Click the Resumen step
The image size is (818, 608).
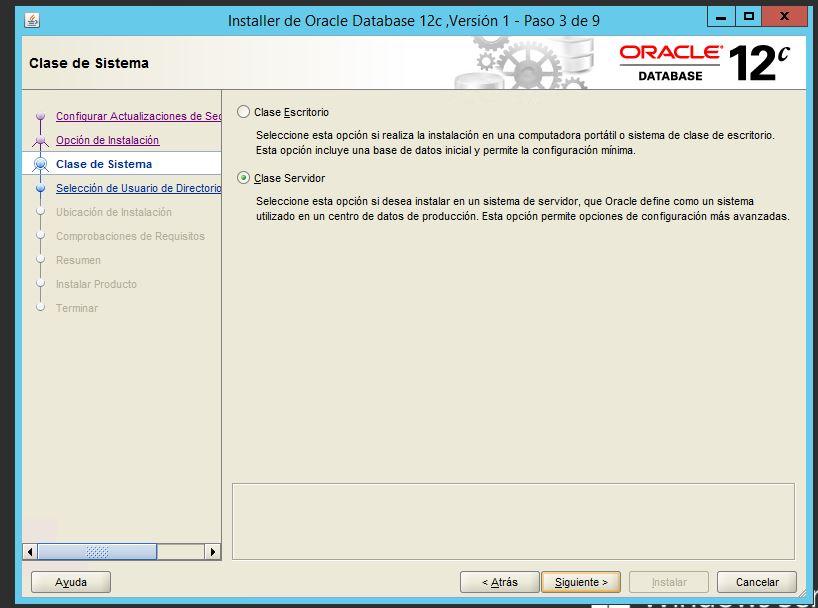point(78,260)
